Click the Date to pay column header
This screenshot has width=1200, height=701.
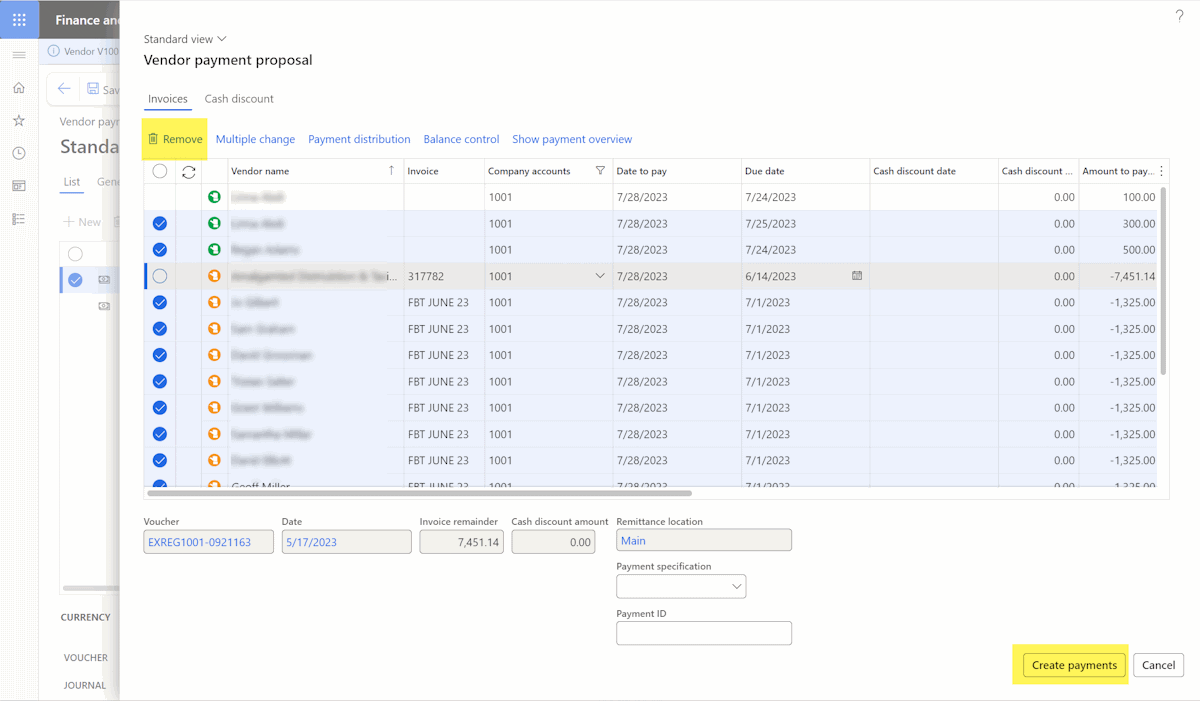coord(677,171)
